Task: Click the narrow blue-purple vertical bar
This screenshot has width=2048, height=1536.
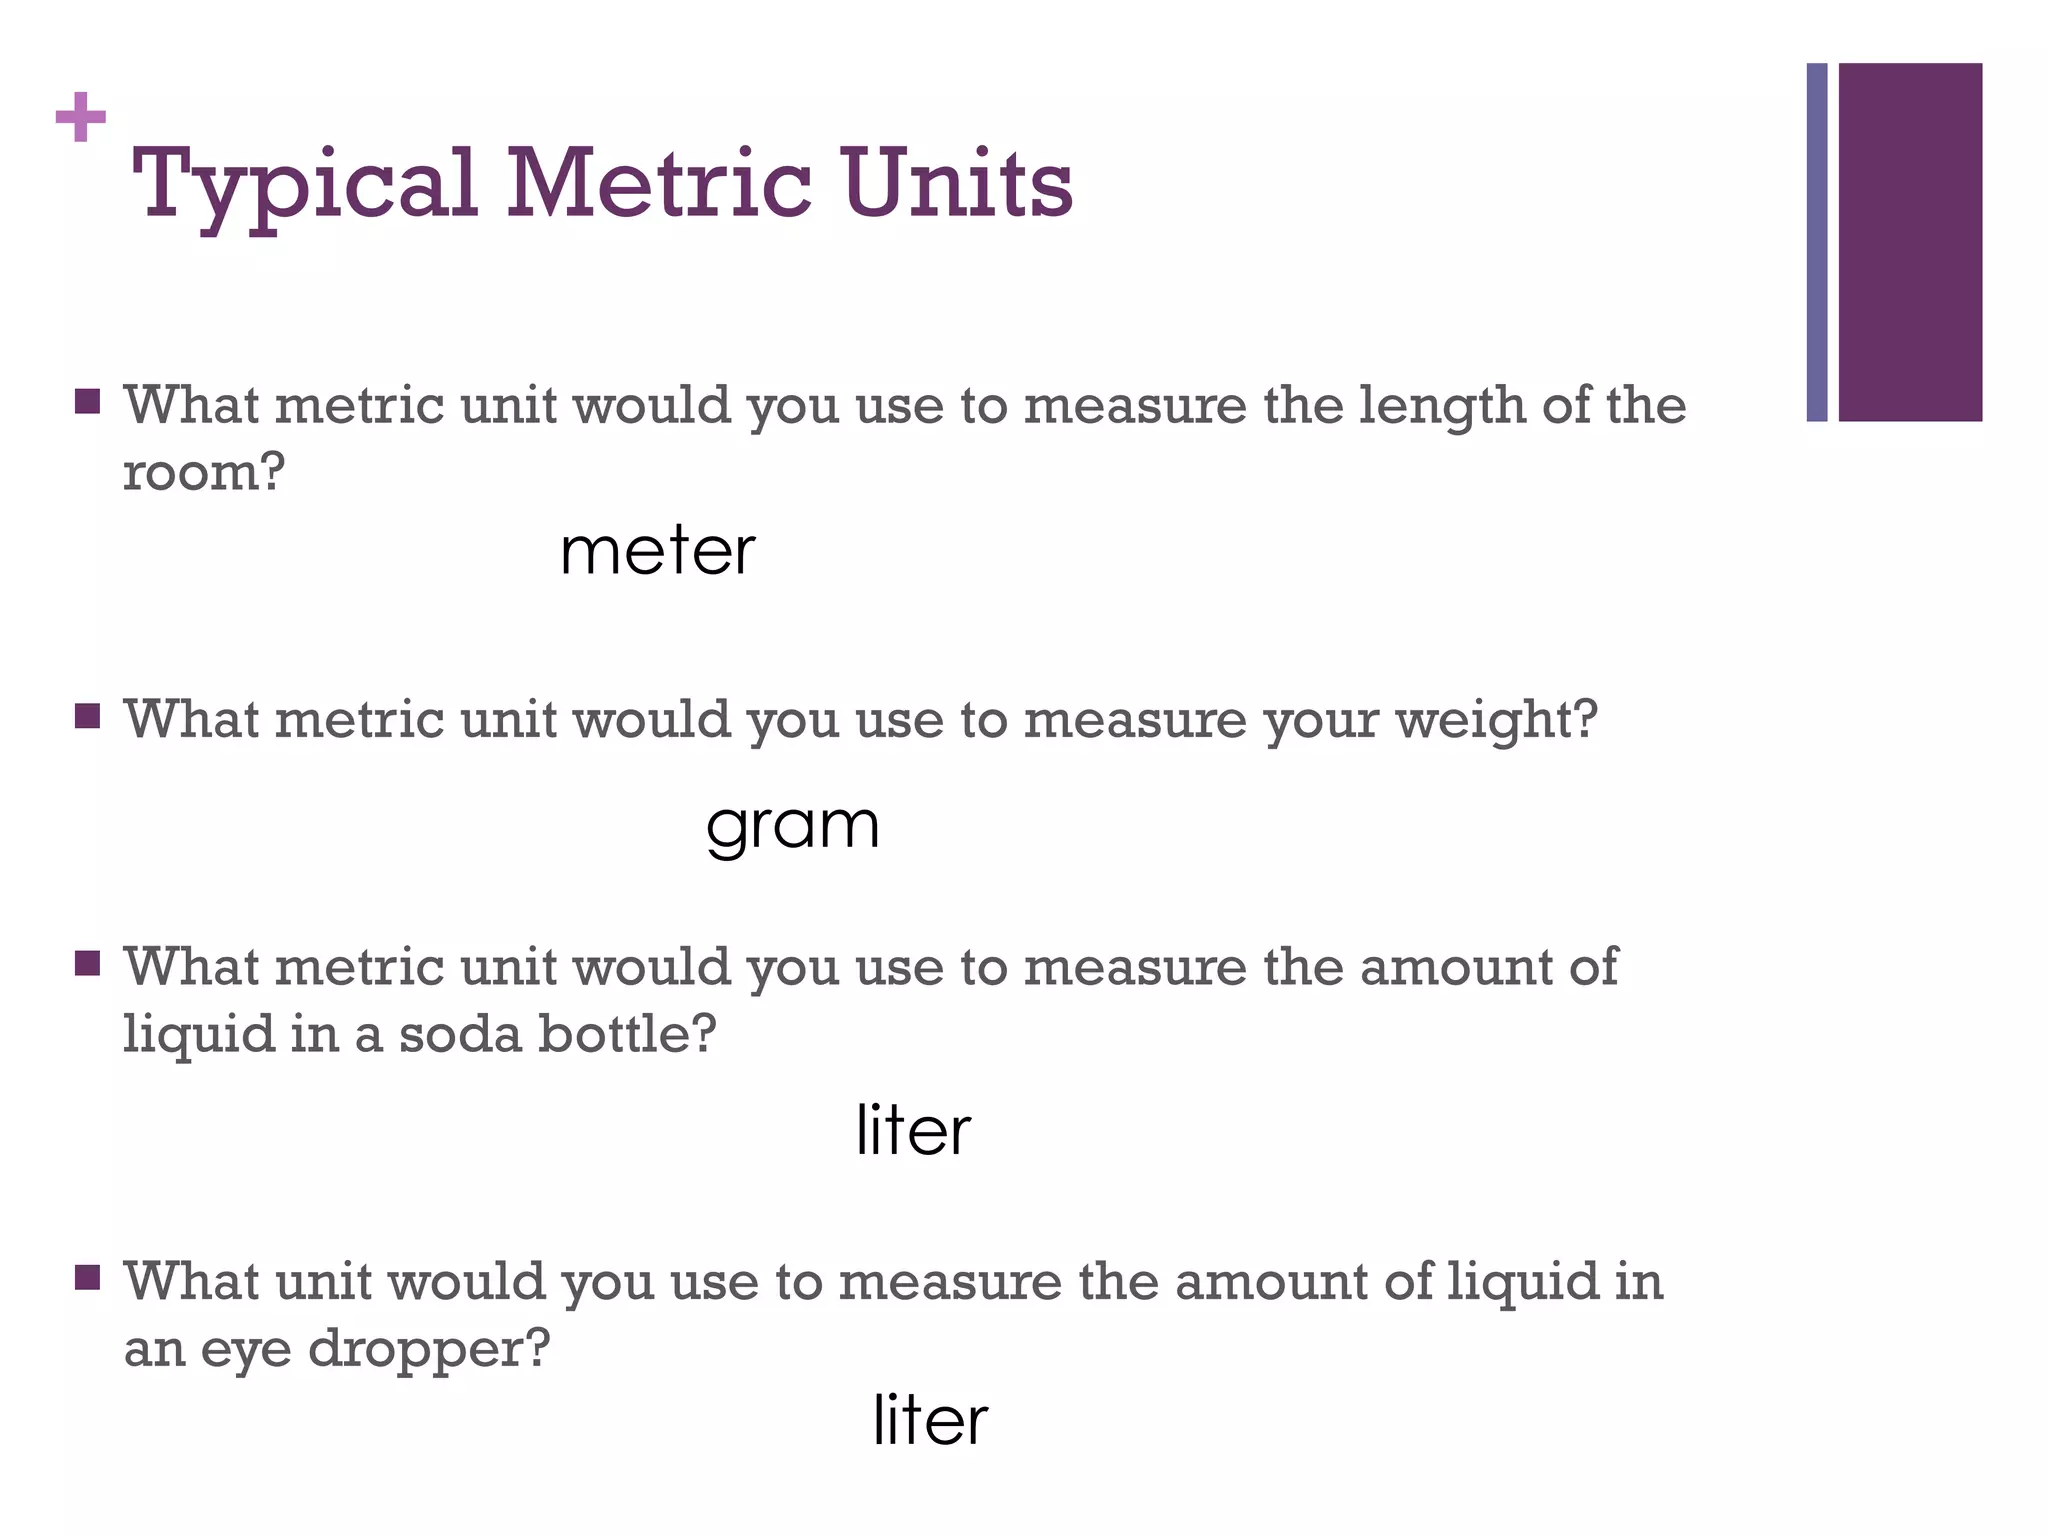Action: click(1817, 242)
